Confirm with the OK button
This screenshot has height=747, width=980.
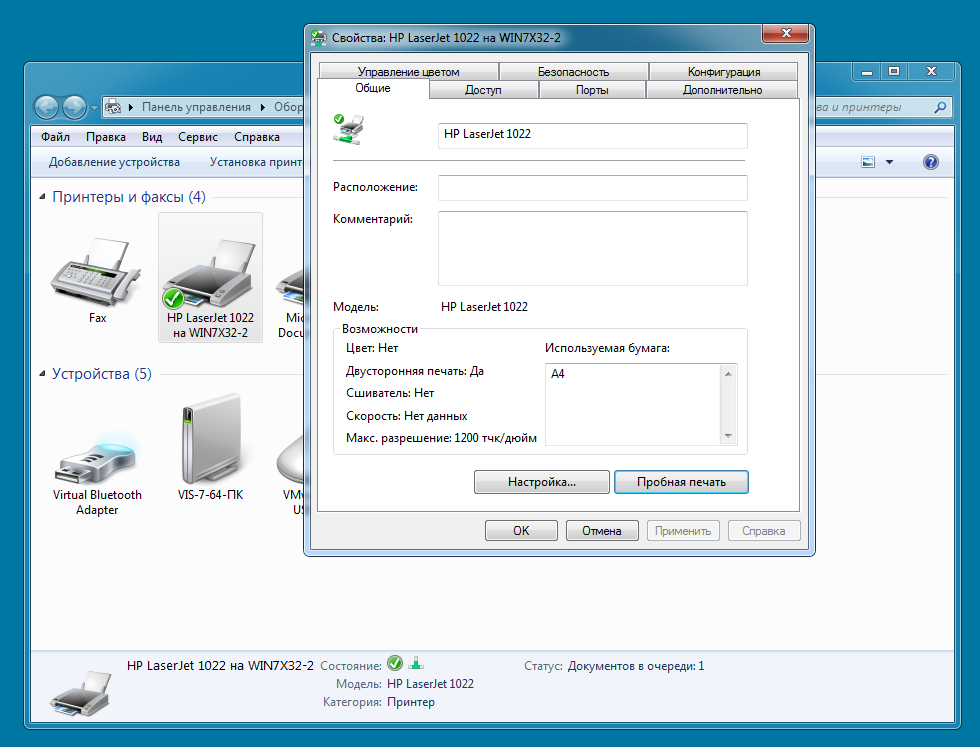tap(521, 531)
